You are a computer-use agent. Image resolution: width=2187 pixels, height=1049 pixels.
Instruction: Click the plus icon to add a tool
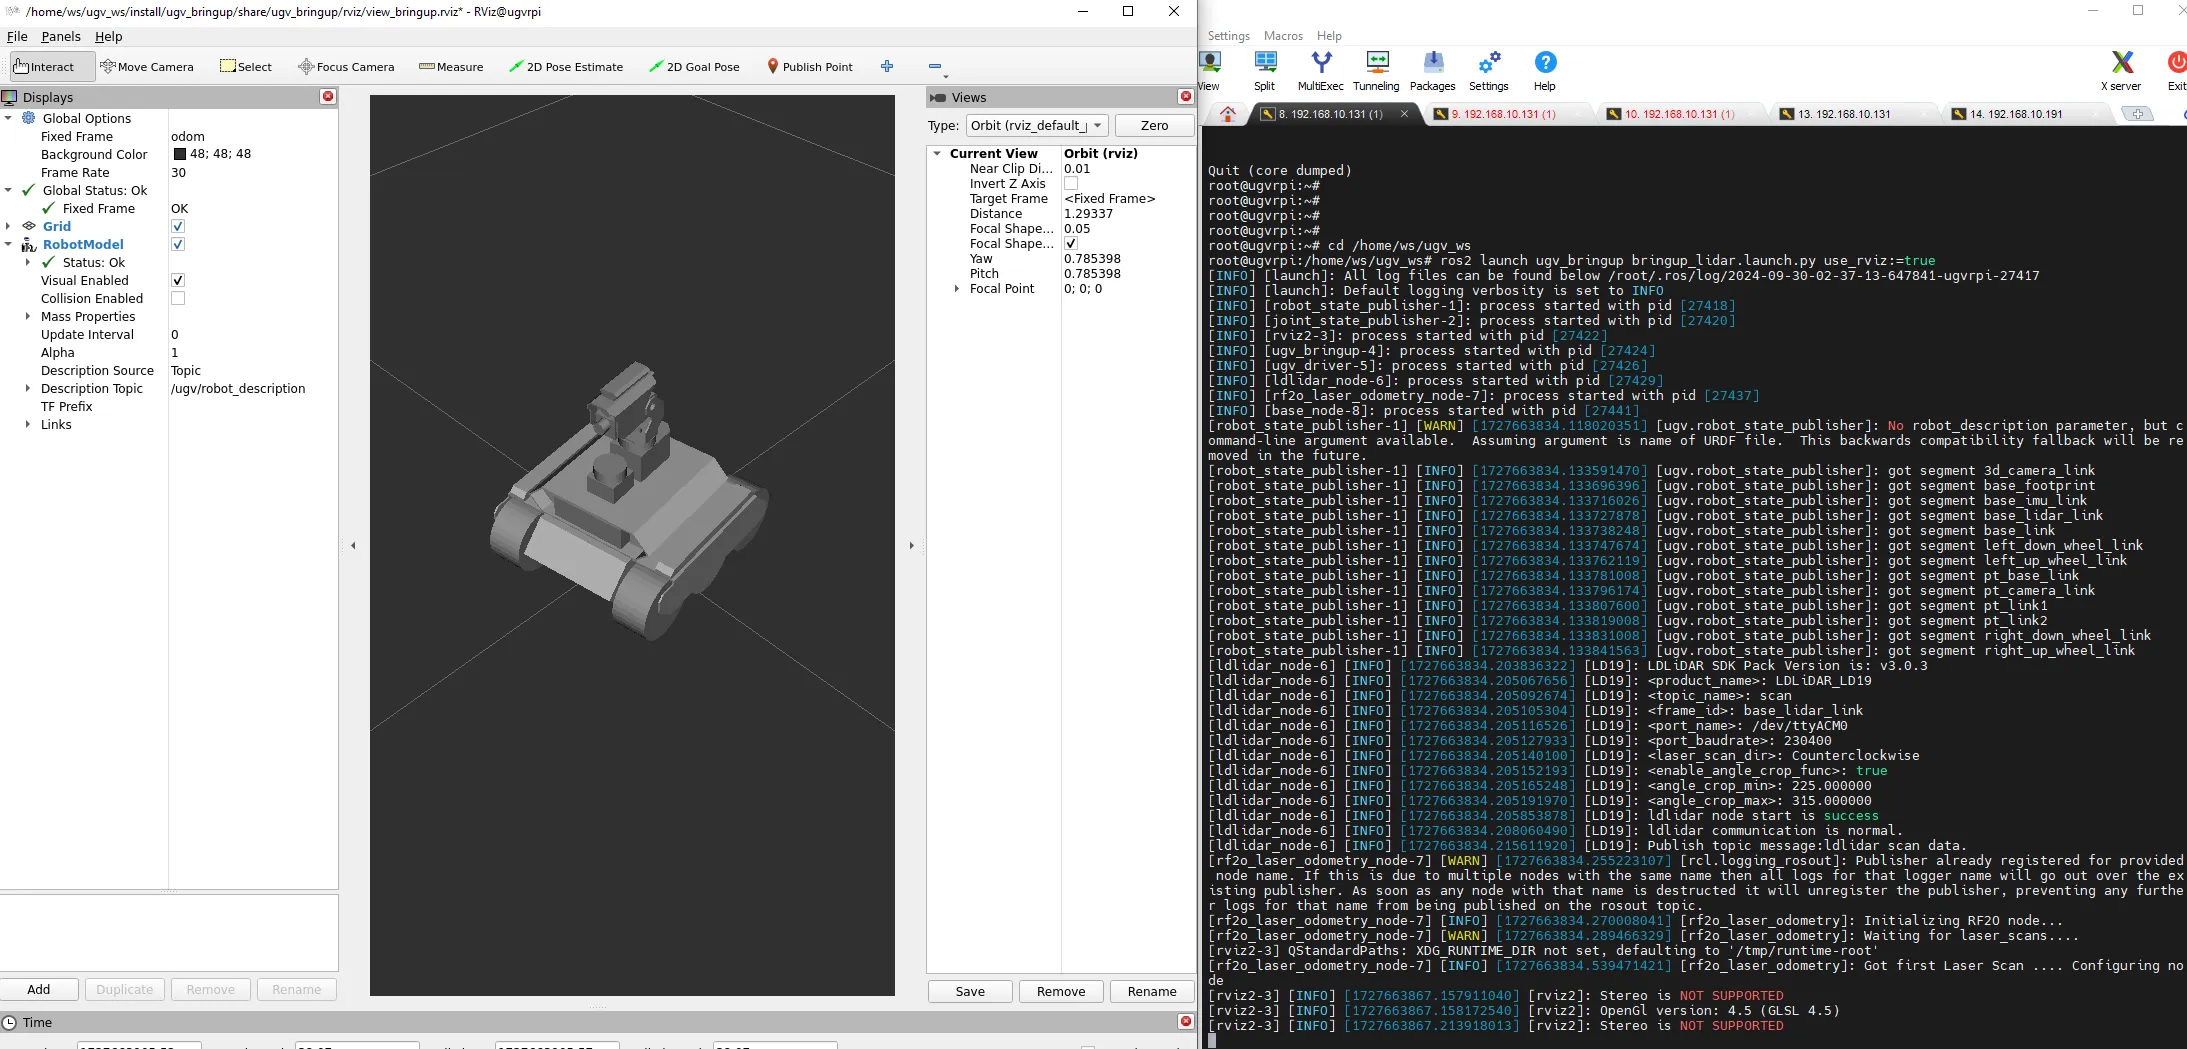887,66
